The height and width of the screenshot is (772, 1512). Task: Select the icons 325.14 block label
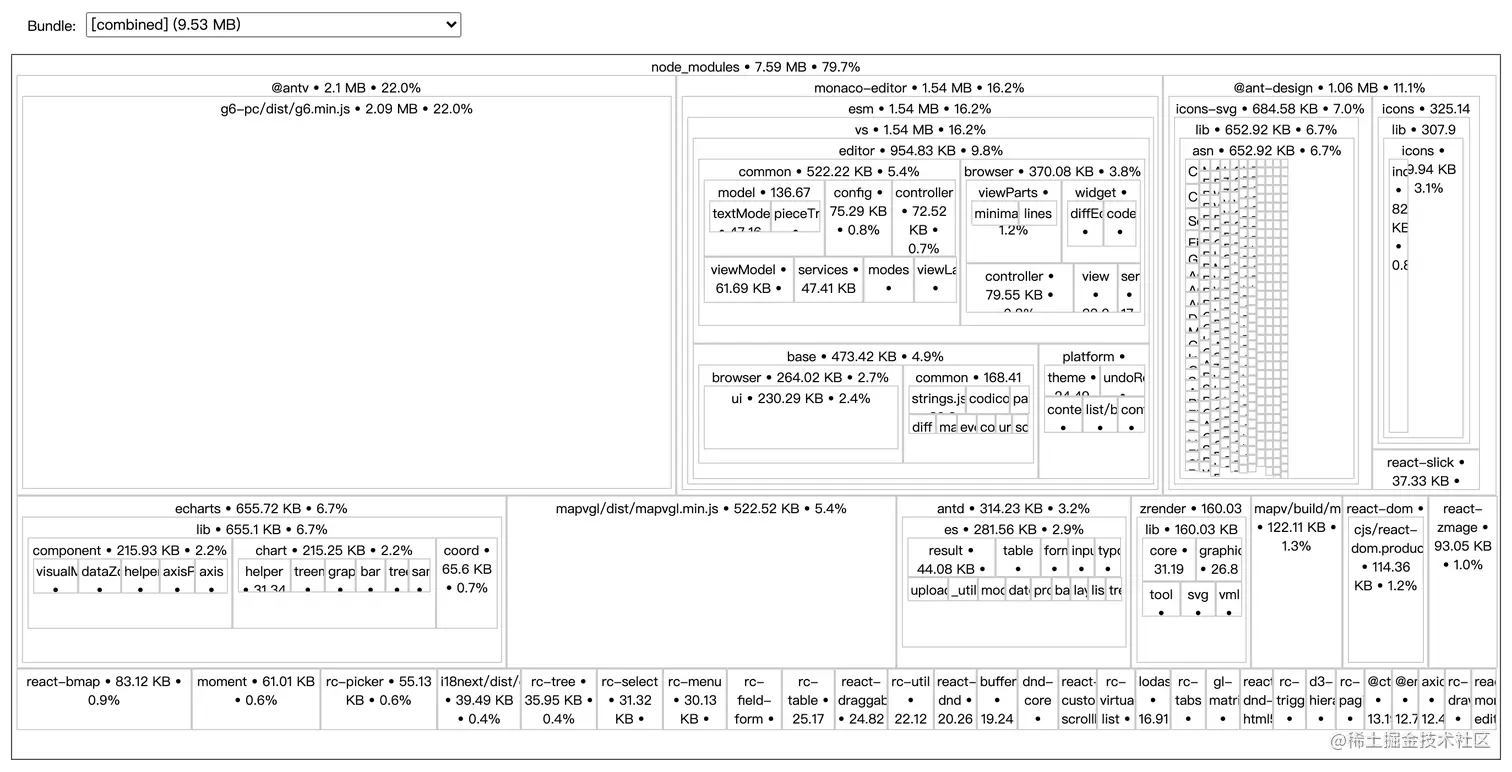tap(1426, 109)
